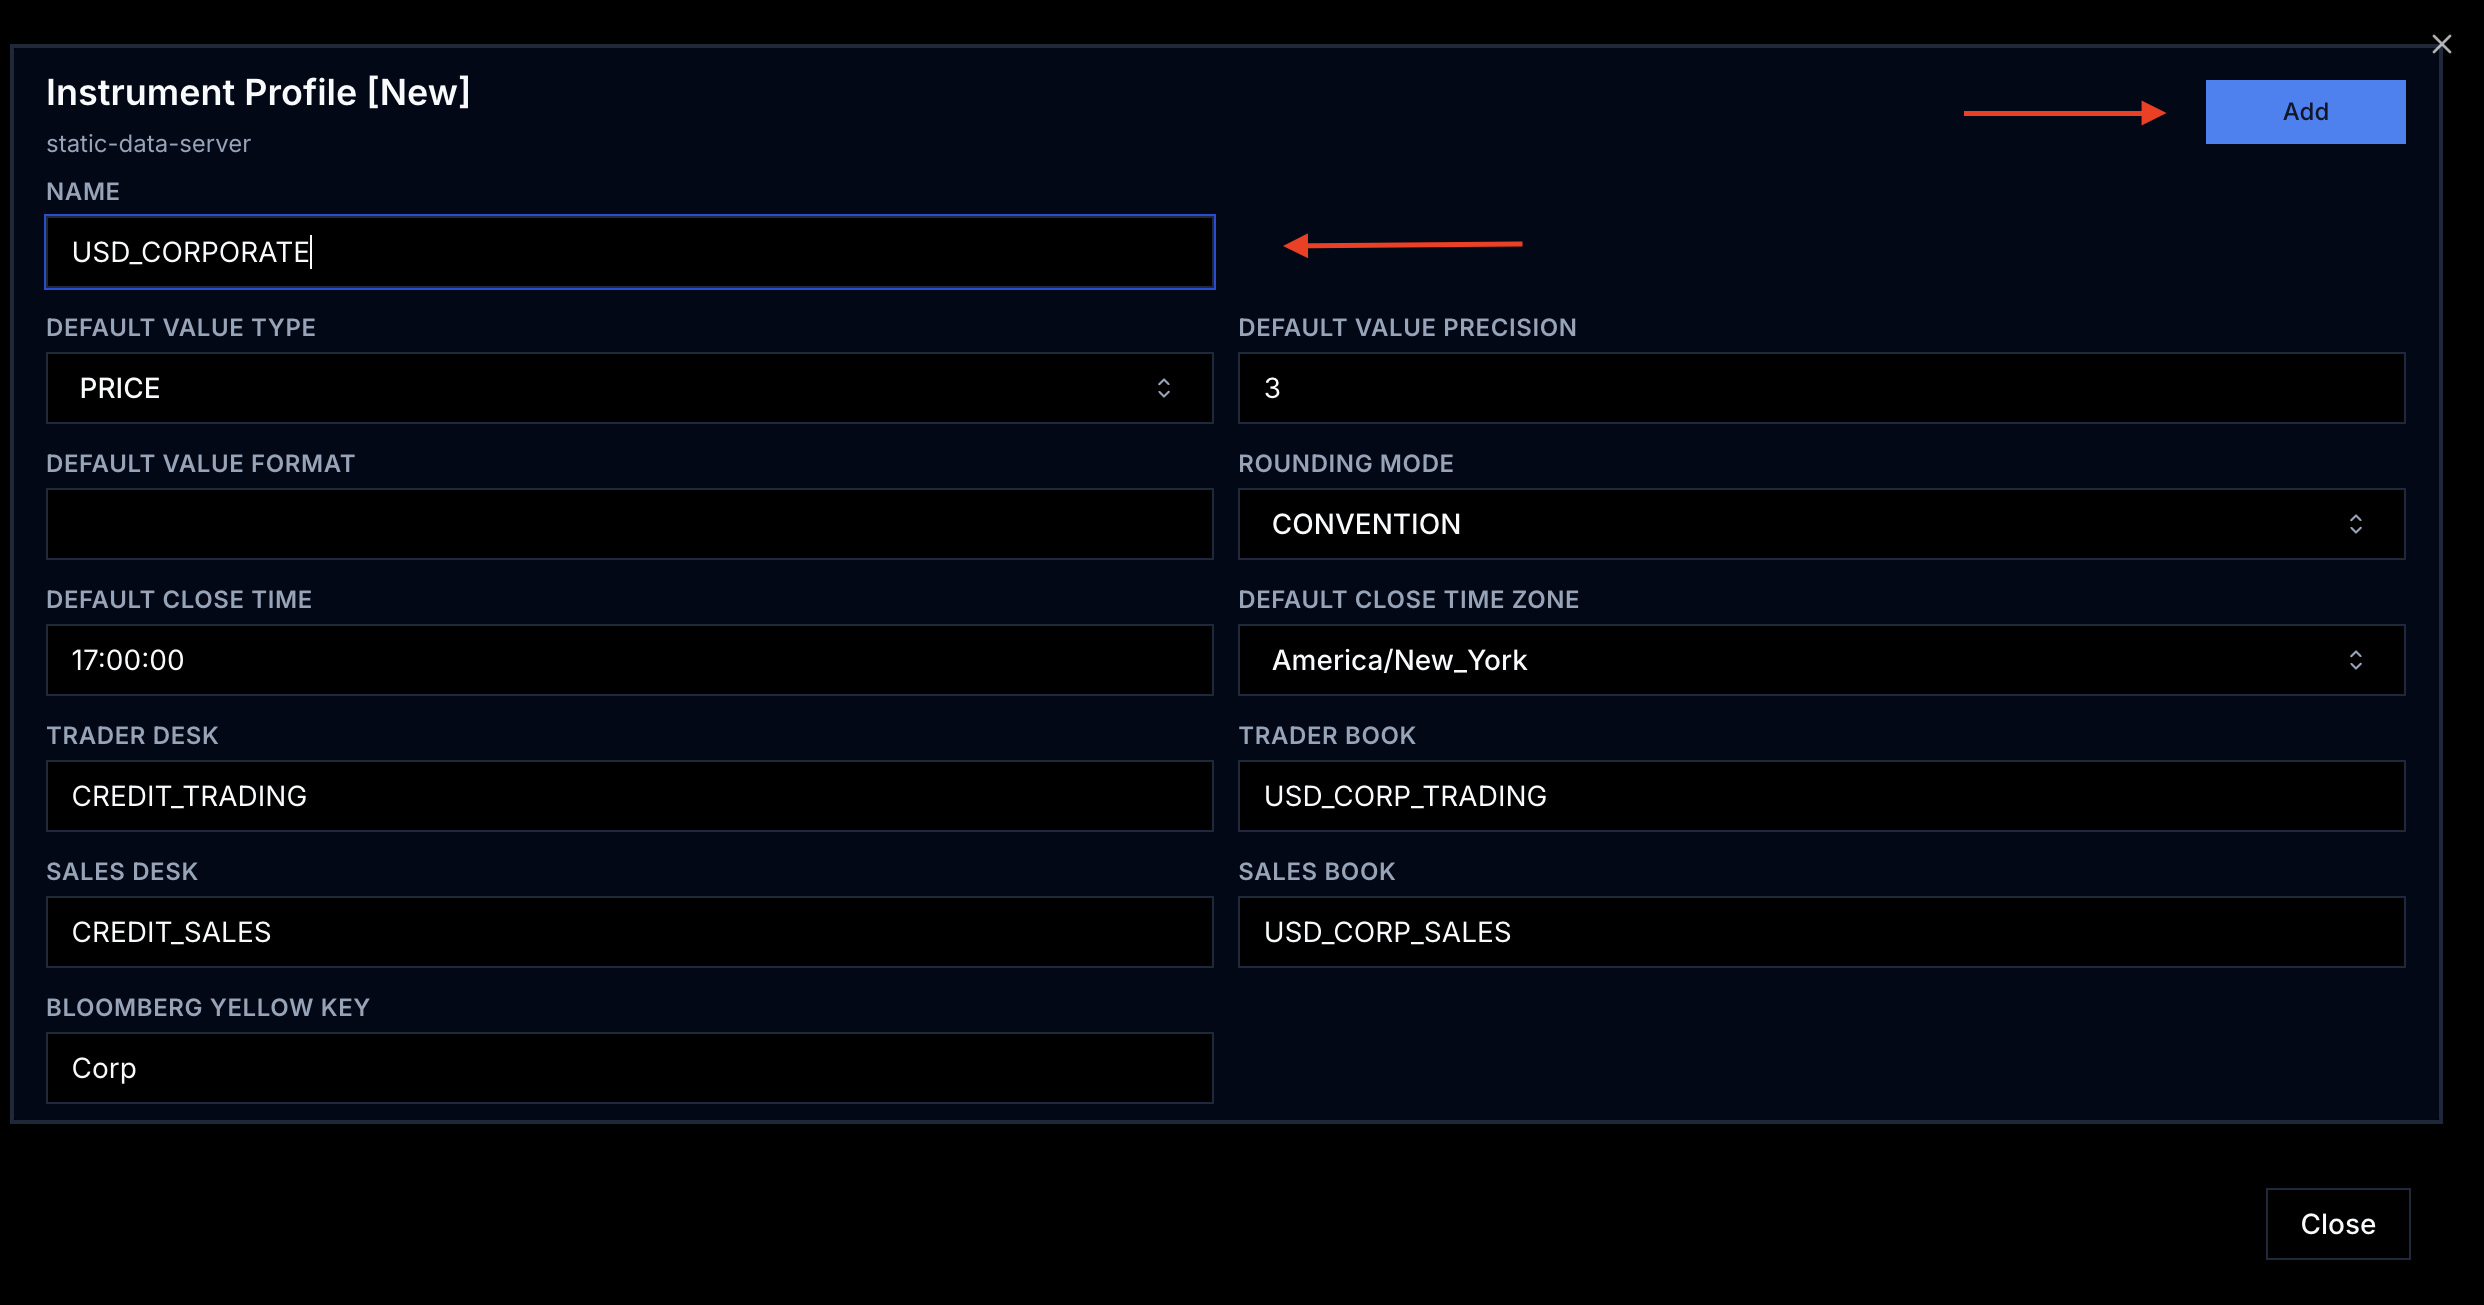Image resolution: width=2484 pixels, height=1305 pixels.
Task: Click the DEFAULT VALUE PRECISION label
Action: coord(1407,328)
